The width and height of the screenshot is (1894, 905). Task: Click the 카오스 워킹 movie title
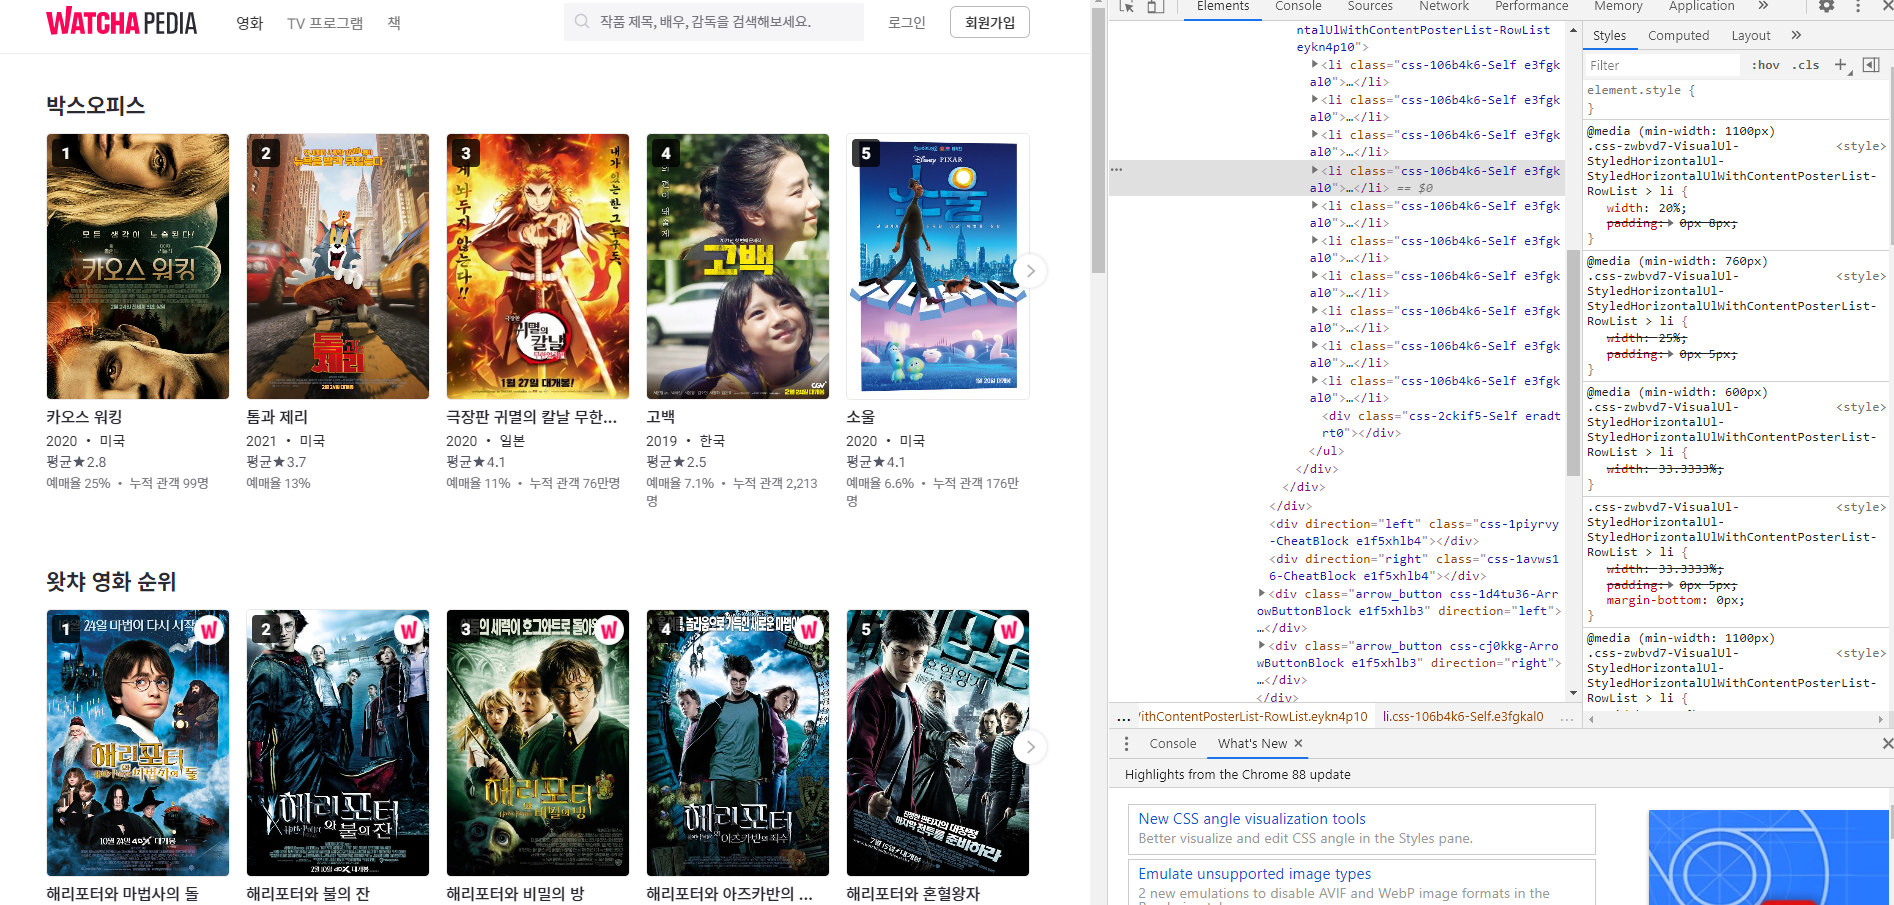[x=84, y=417]
